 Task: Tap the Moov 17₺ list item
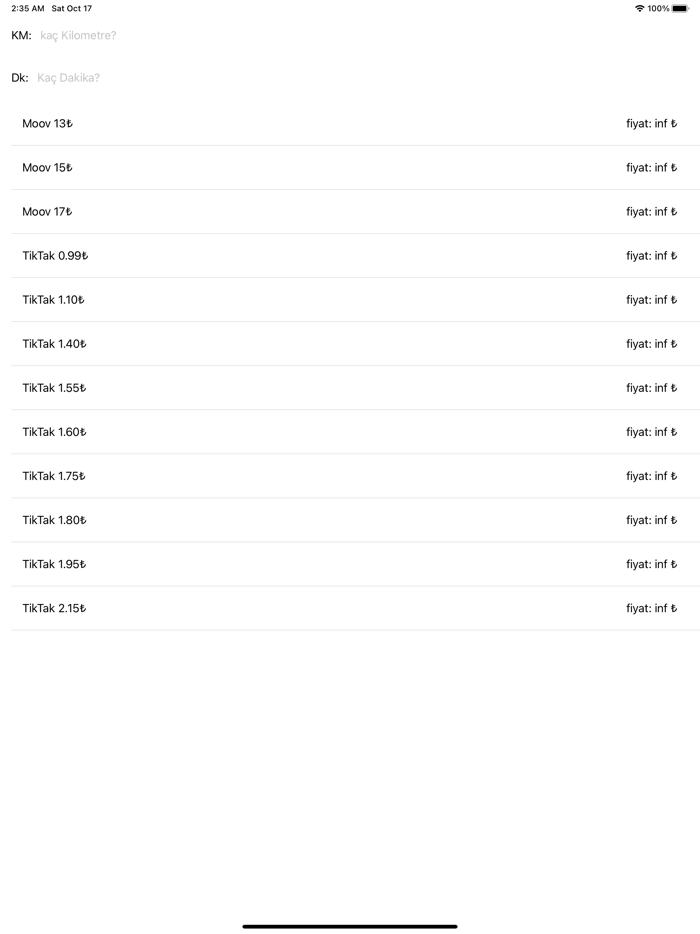click(x=350, y=212)
